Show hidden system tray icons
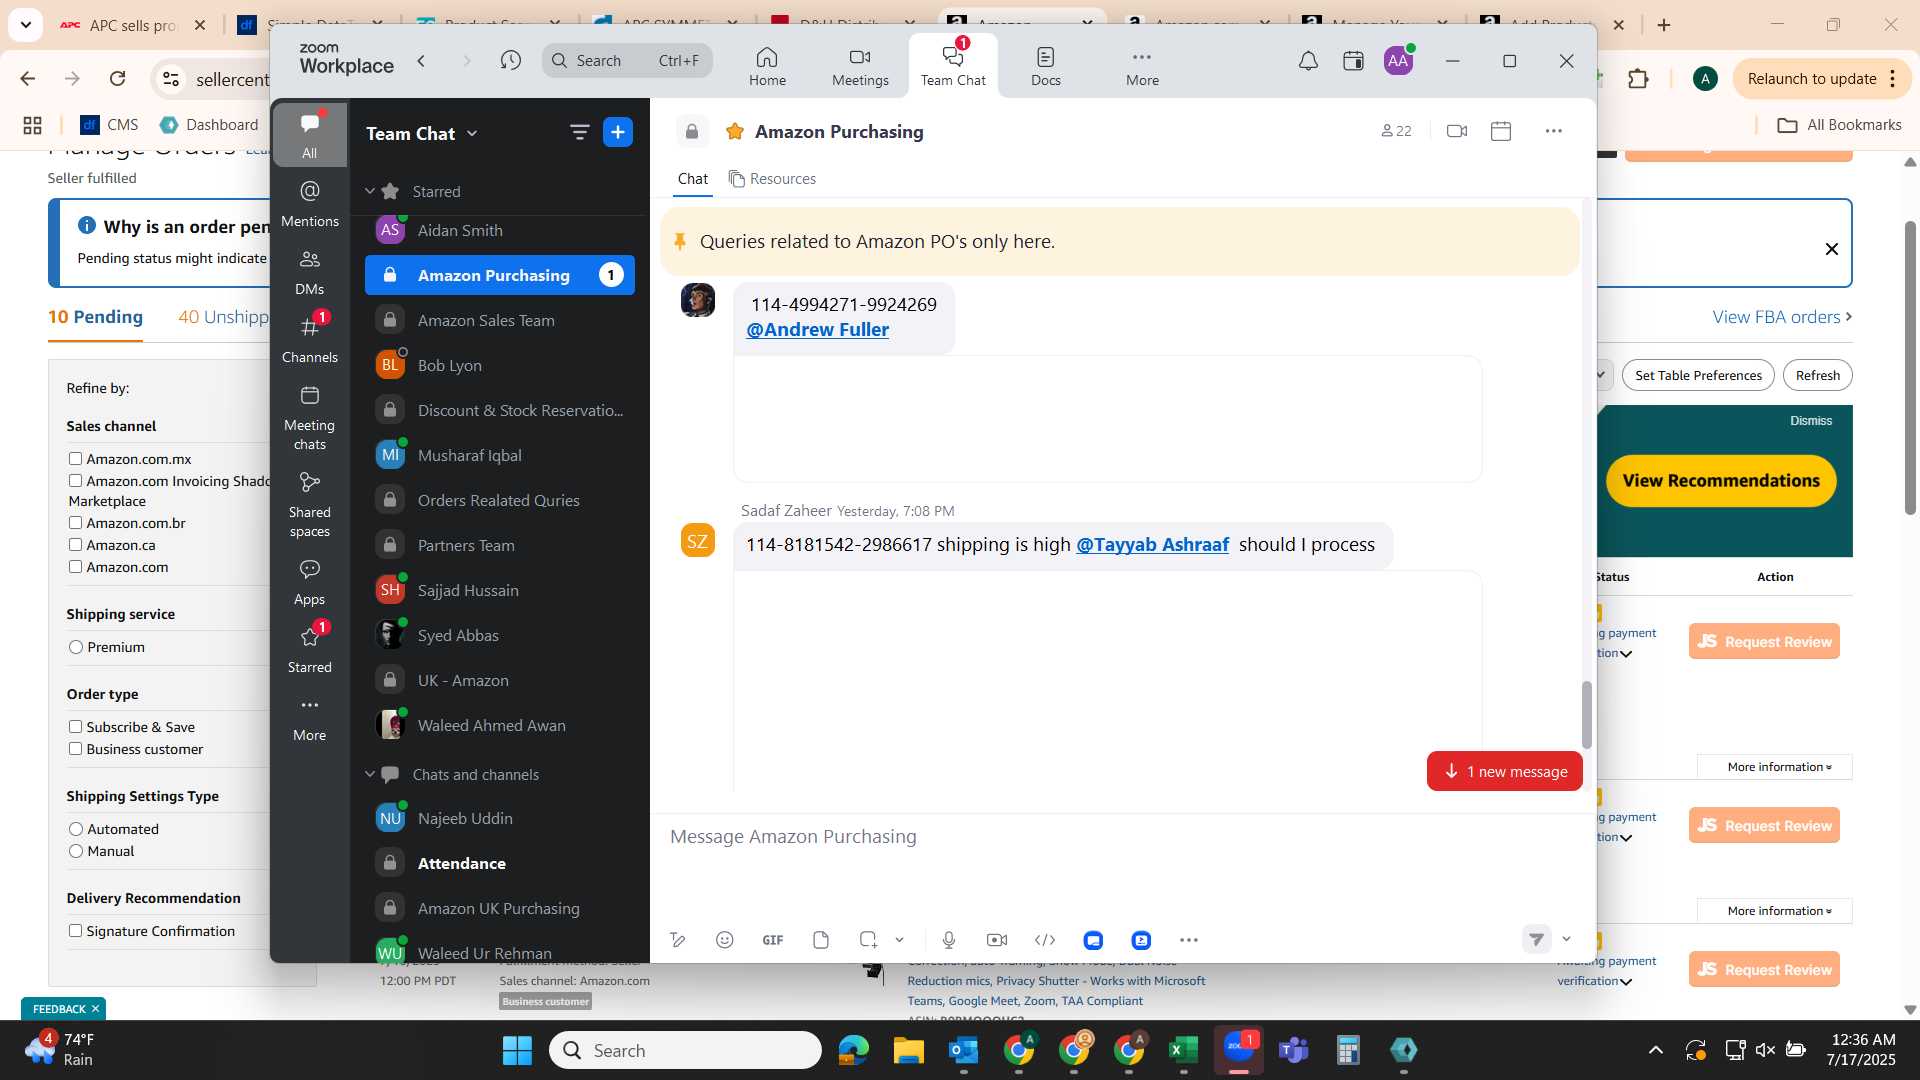 click(x=1655, y=1050)
